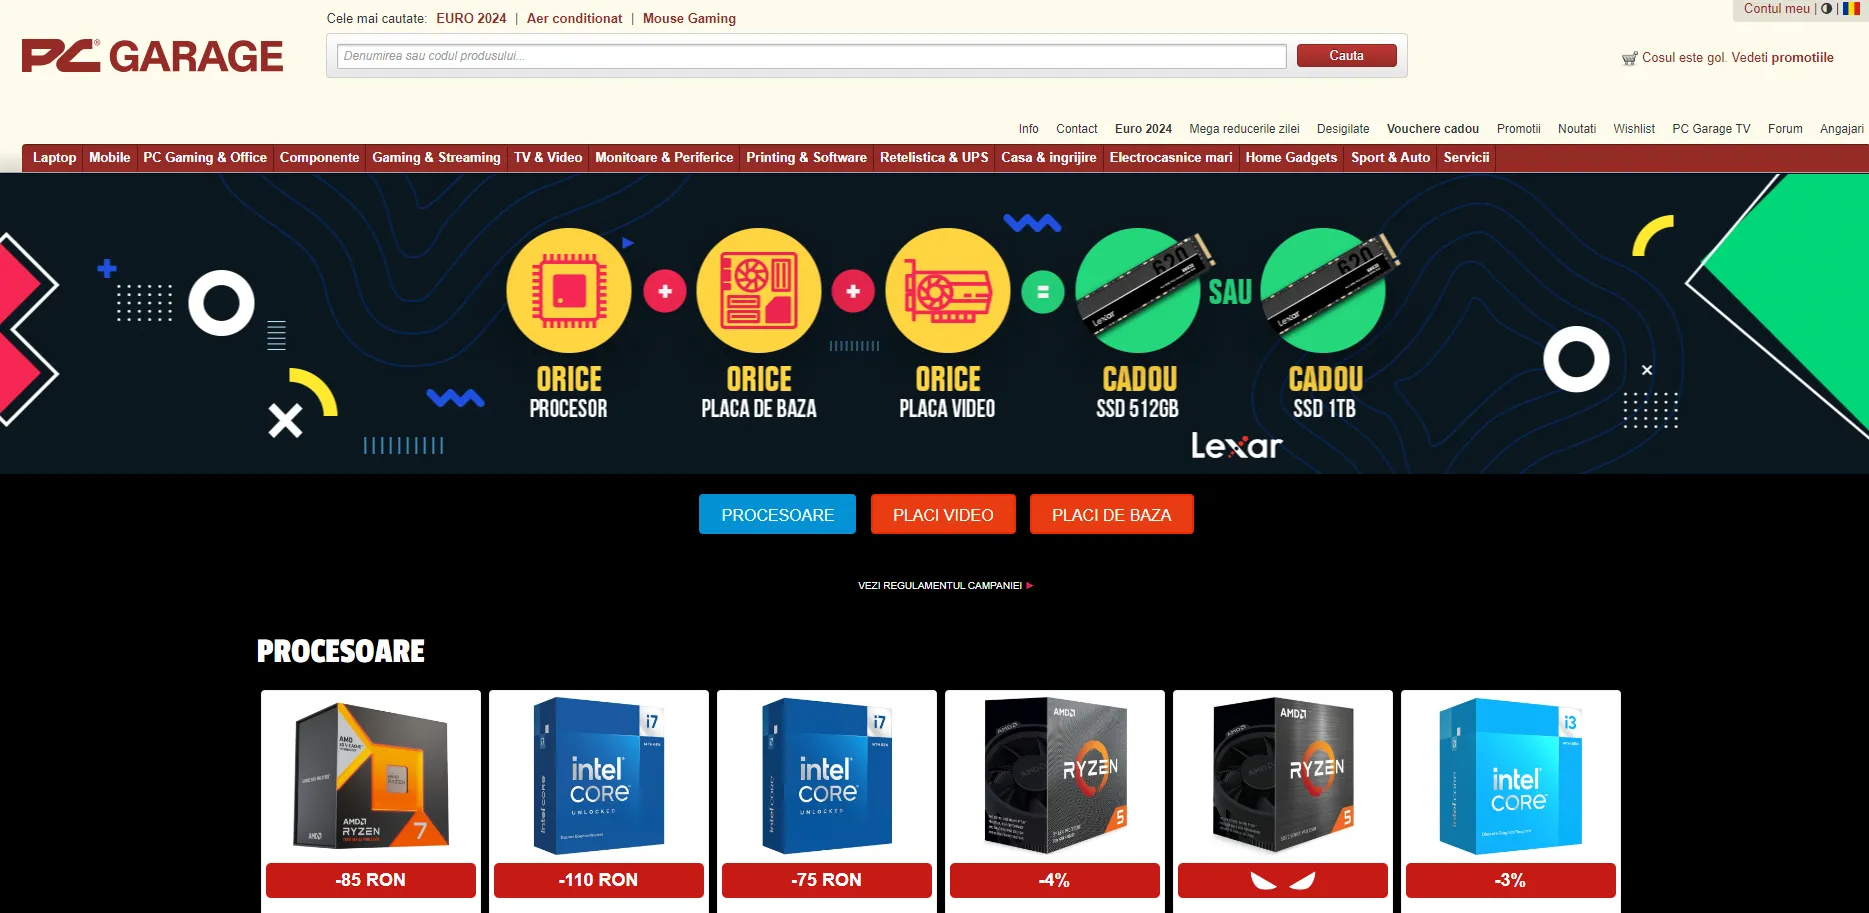Click the processor icon in the banner
The image size is (1869, 913).
click(x=569, y=291)
